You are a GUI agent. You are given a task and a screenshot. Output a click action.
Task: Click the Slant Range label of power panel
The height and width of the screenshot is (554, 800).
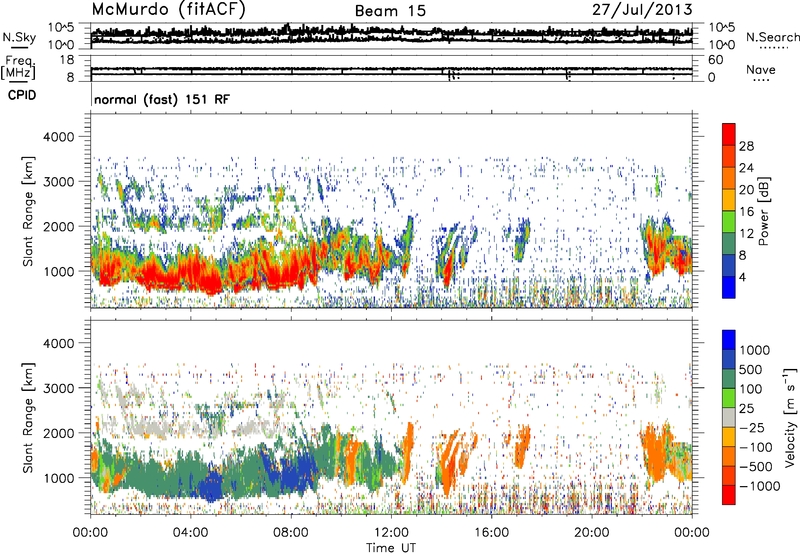point(28,211)
